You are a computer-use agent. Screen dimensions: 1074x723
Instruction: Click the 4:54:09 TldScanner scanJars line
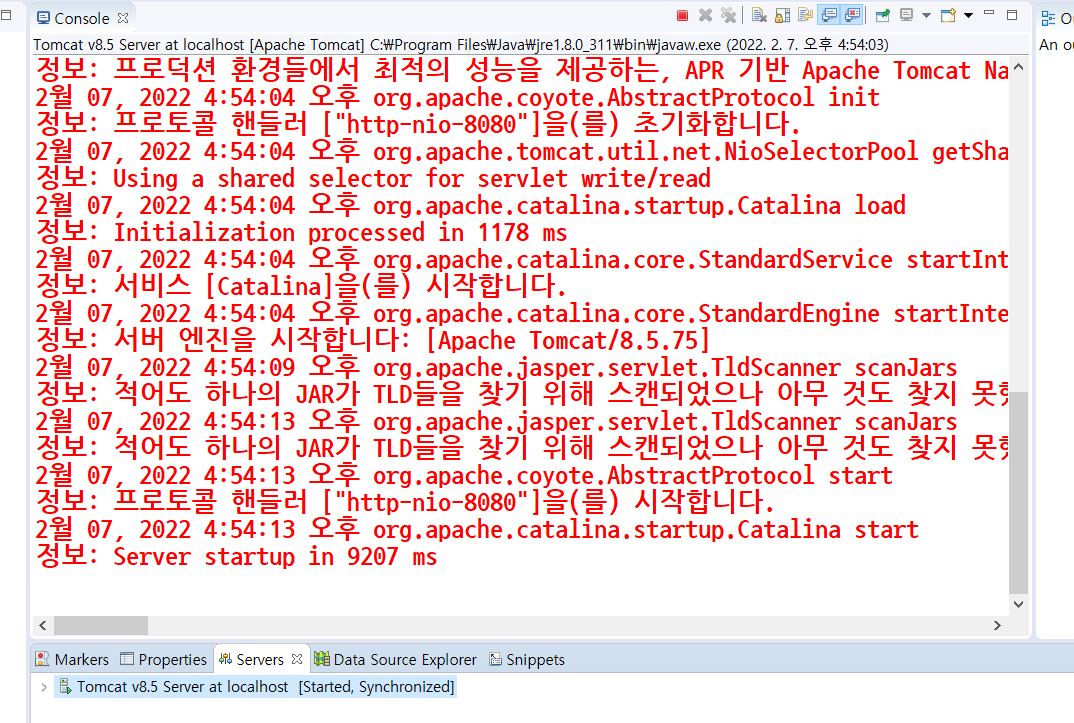496,367
